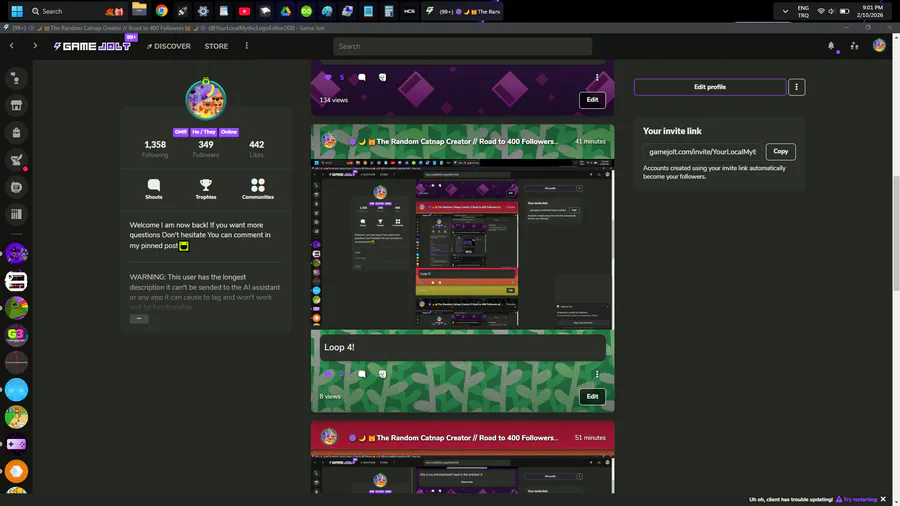Open the circular sticker icon in left sidebar
Viewport: 900px width, 506px height.
coord(16,187)
